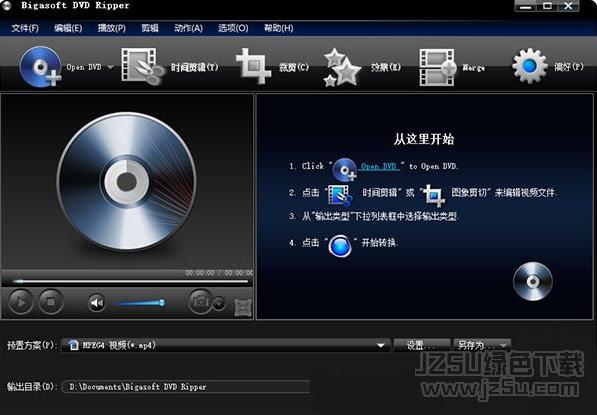Open the 编辑(E) menu
This screenshot has height=415, width=597.
point(68,28)
